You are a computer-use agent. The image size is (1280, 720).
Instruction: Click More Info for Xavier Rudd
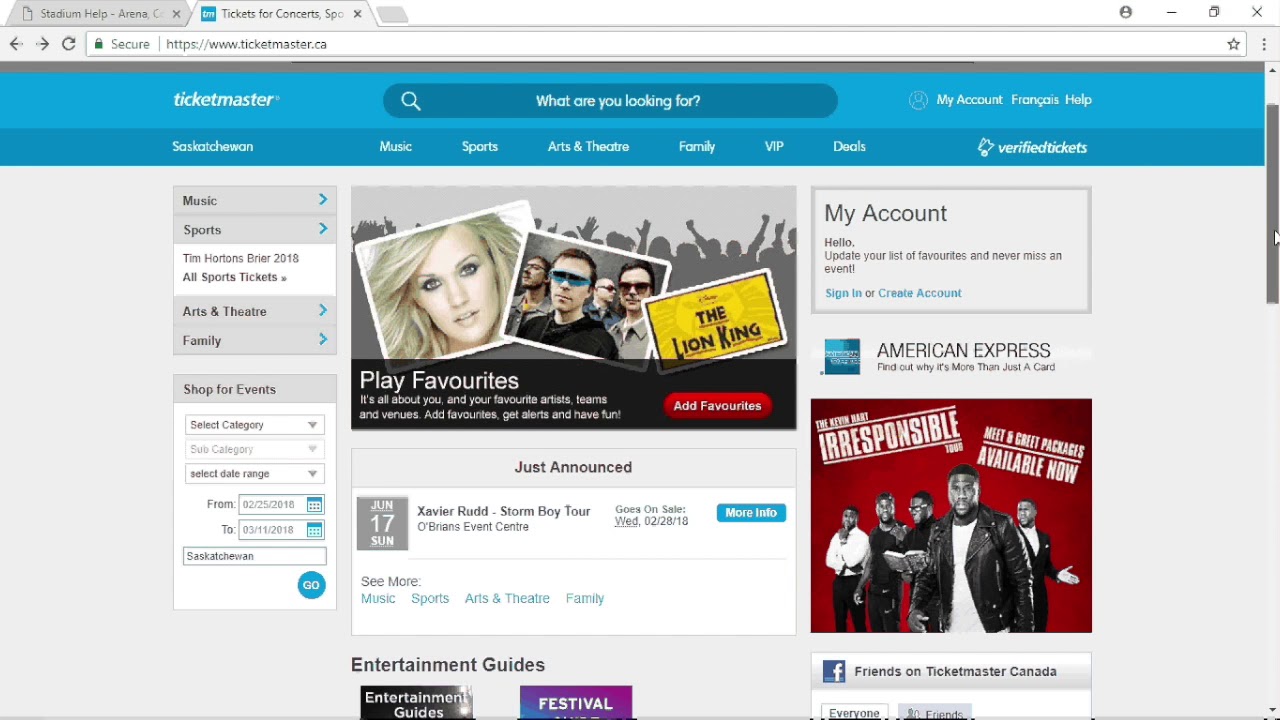pos(751,513)
